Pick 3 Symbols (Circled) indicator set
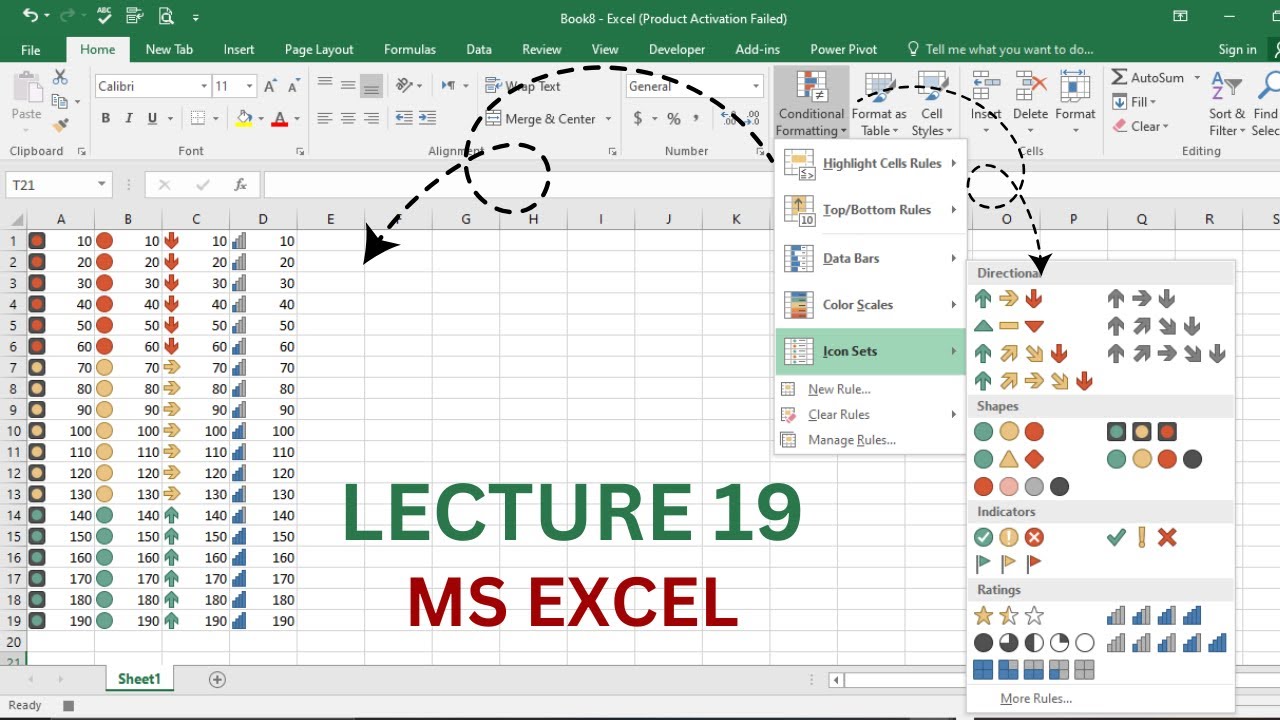The width and height of the screenshot is (1280, 720). click(1009, 537)
